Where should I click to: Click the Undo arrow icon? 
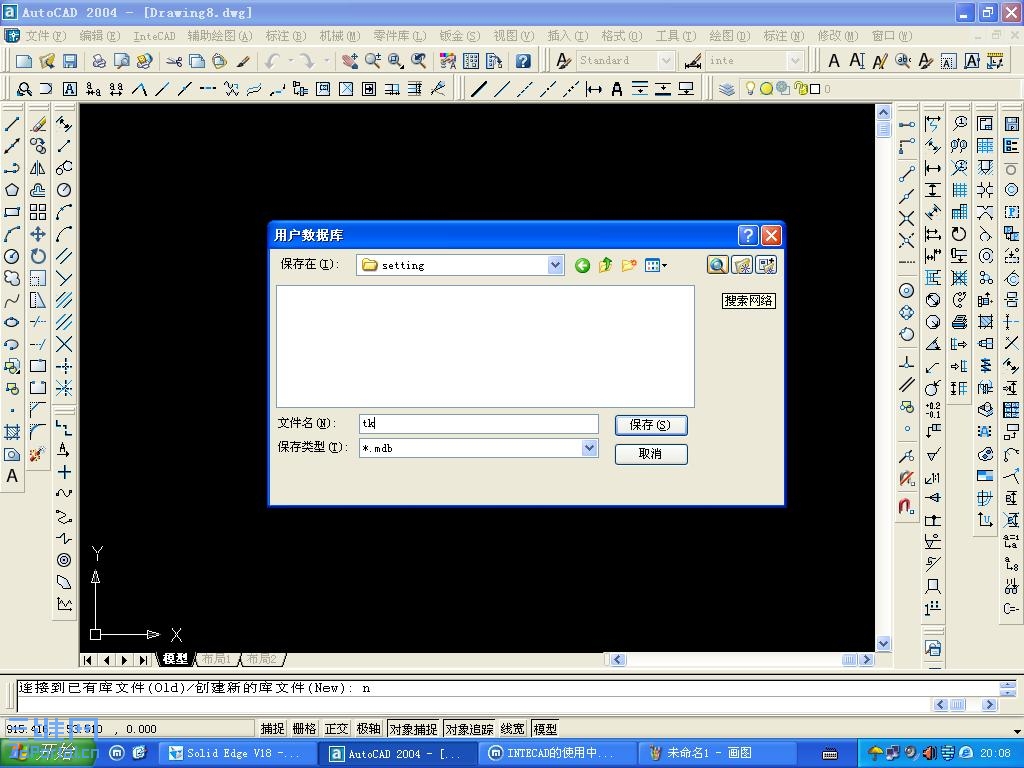[x=272, y=61]
